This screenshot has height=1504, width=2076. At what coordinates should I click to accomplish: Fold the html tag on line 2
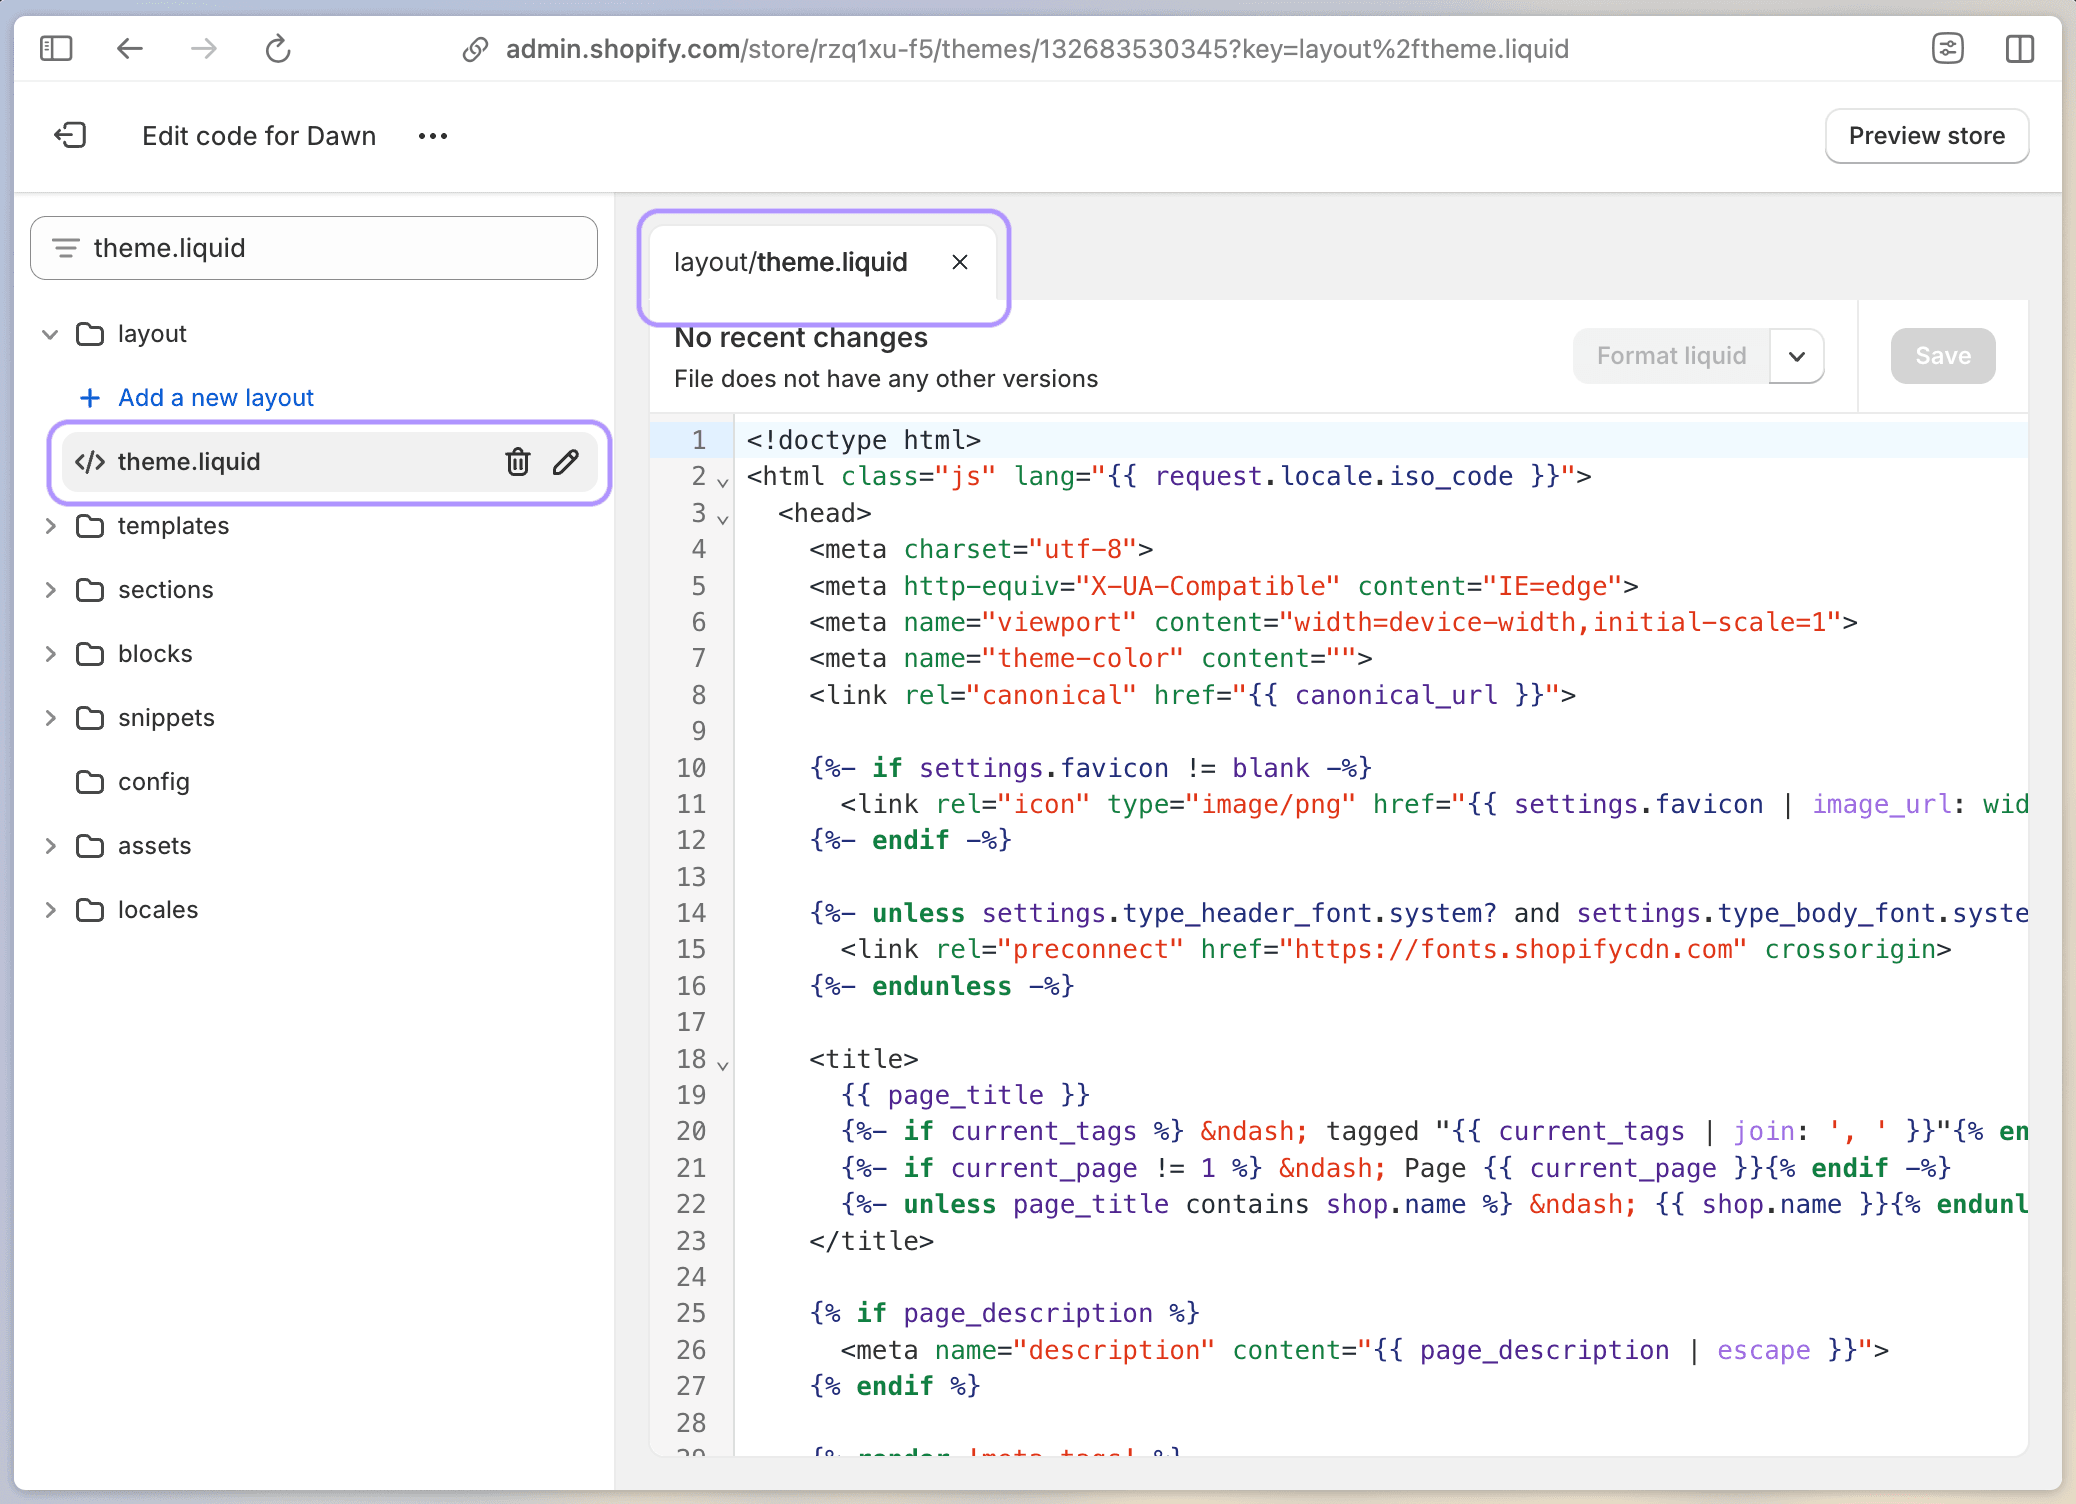pos(723,482)
